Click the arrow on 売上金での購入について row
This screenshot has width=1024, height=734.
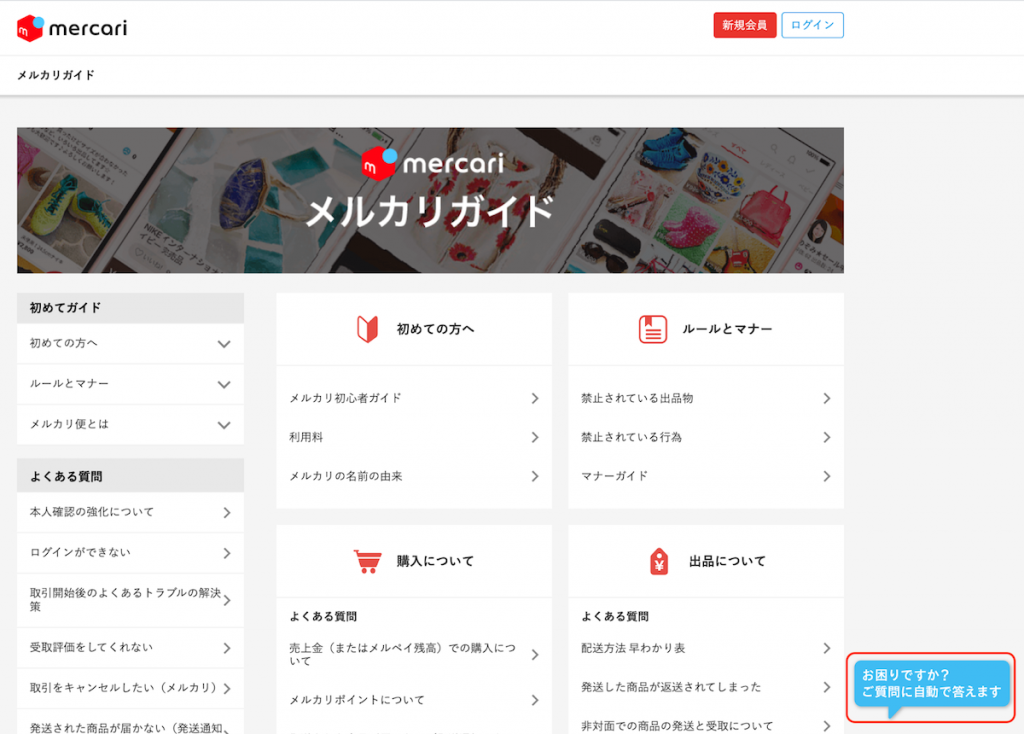point(535,655)
